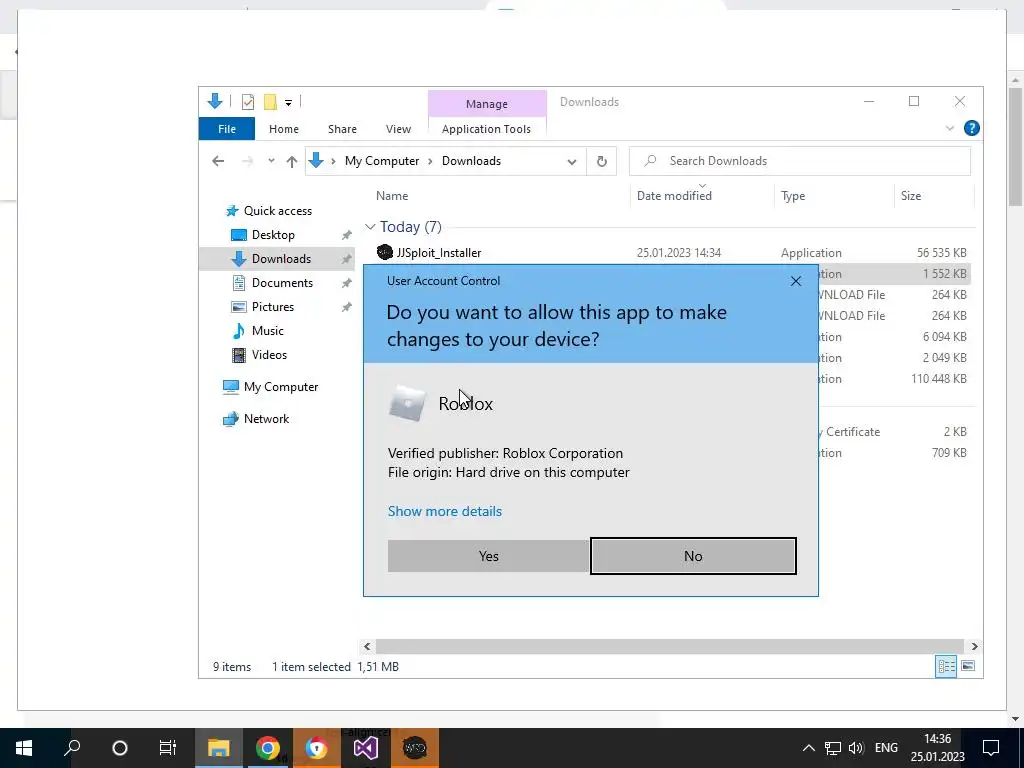Select My Computer in the navigation pane

click(x=281, y=387)
